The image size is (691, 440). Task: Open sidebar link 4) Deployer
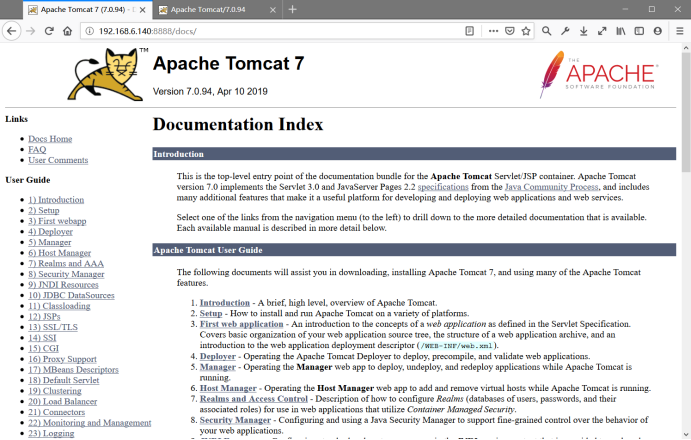point(50,231)
